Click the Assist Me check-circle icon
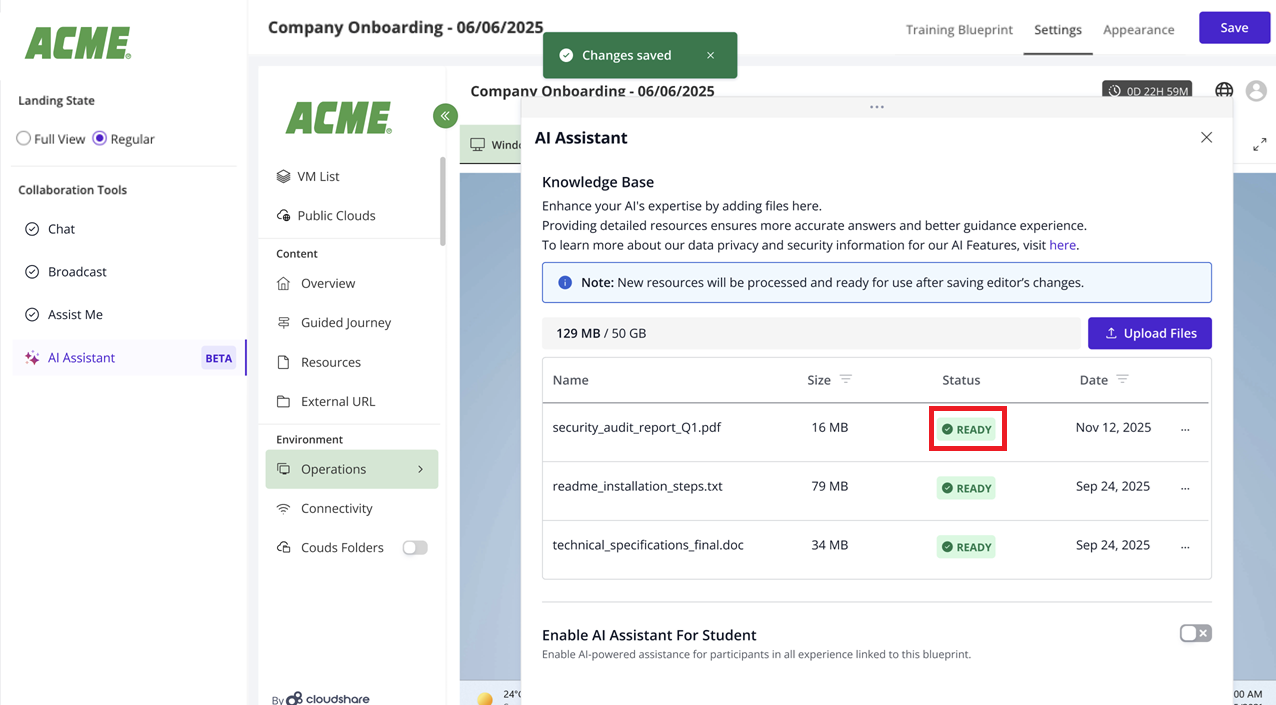This screenshot has height=705, width=1276. click(x=32, y=315)
